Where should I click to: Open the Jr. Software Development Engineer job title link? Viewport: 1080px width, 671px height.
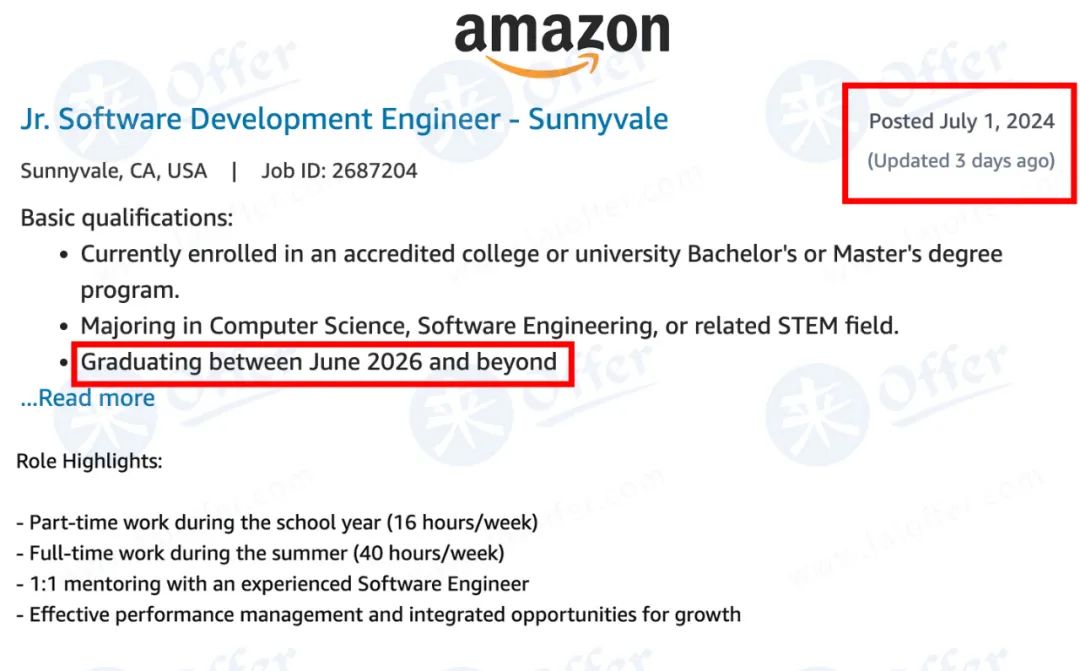344,120
